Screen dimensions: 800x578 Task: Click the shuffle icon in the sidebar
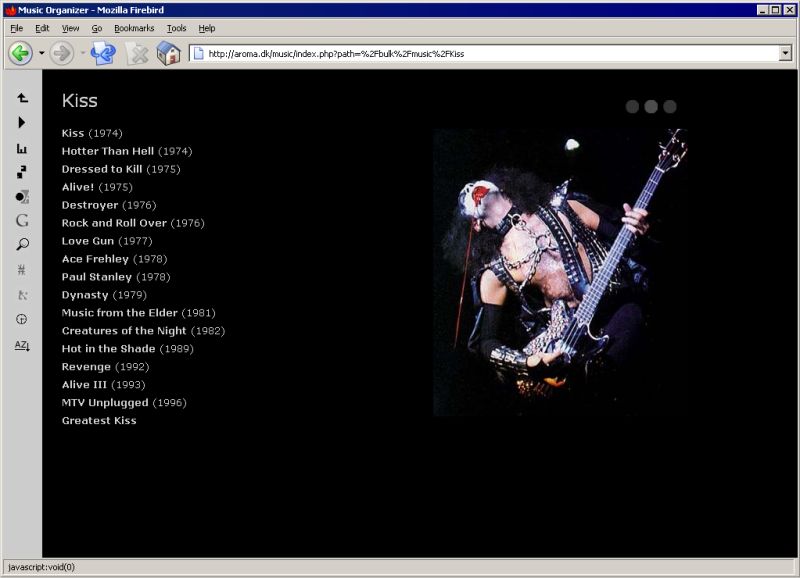coord(21,171)
